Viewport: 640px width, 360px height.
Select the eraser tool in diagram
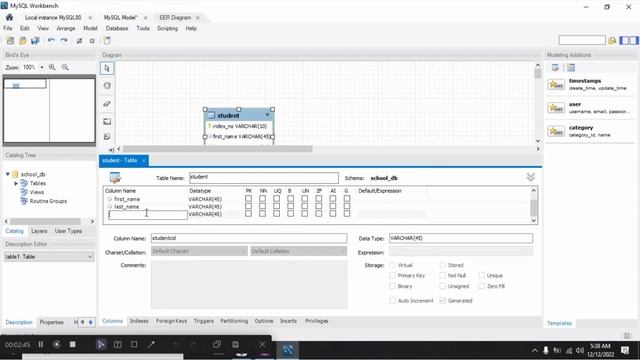107,104
